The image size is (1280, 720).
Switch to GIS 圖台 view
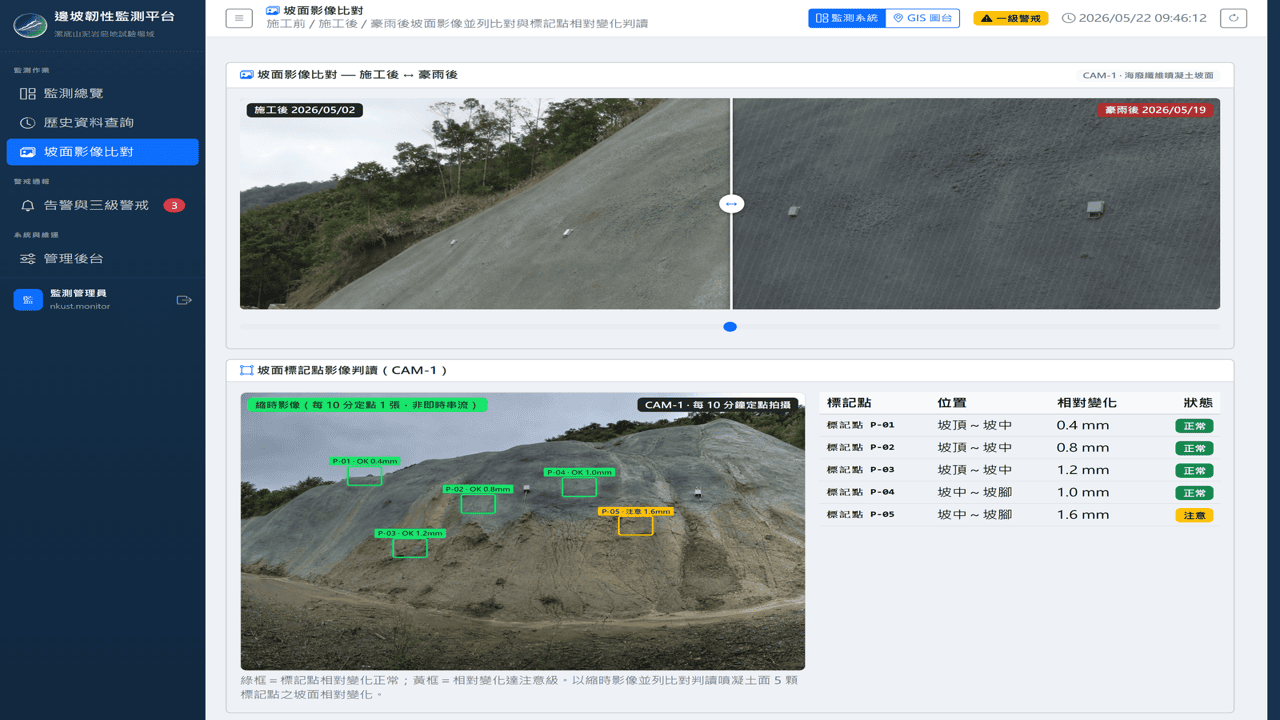coord(922,18)
